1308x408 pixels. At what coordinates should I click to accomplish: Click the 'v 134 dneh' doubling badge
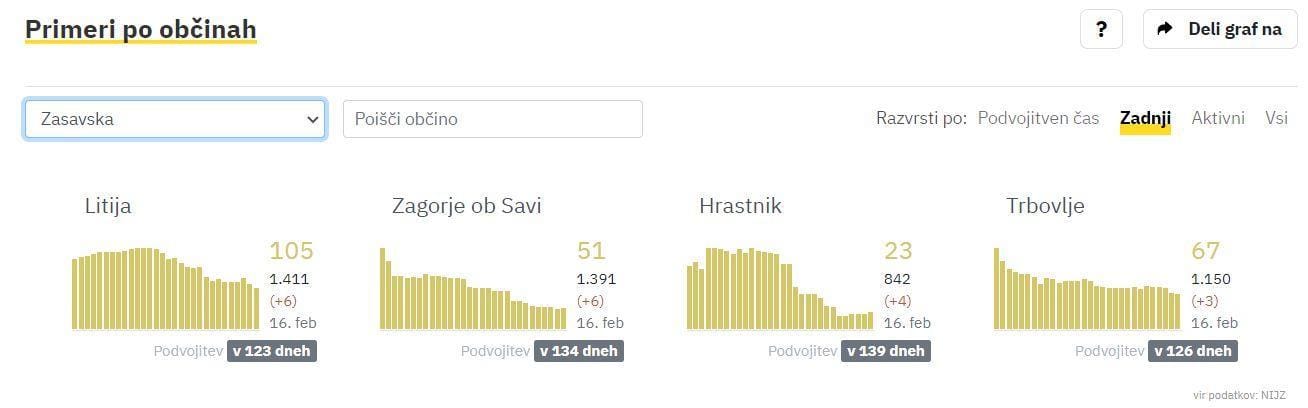point(579,351)
